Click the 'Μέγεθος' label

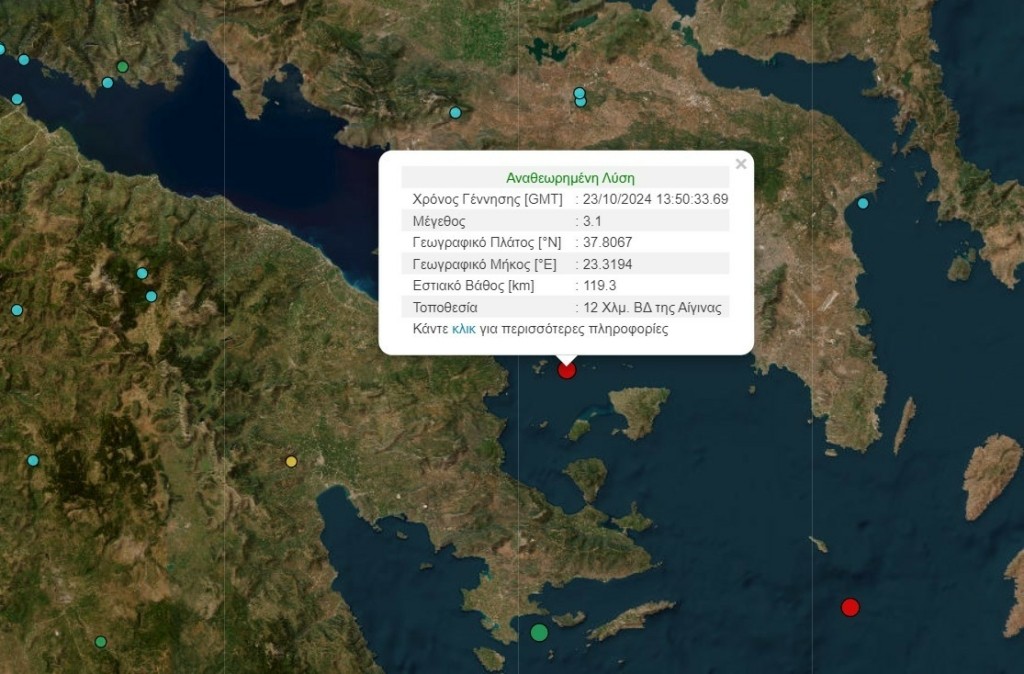coord(439,221)
